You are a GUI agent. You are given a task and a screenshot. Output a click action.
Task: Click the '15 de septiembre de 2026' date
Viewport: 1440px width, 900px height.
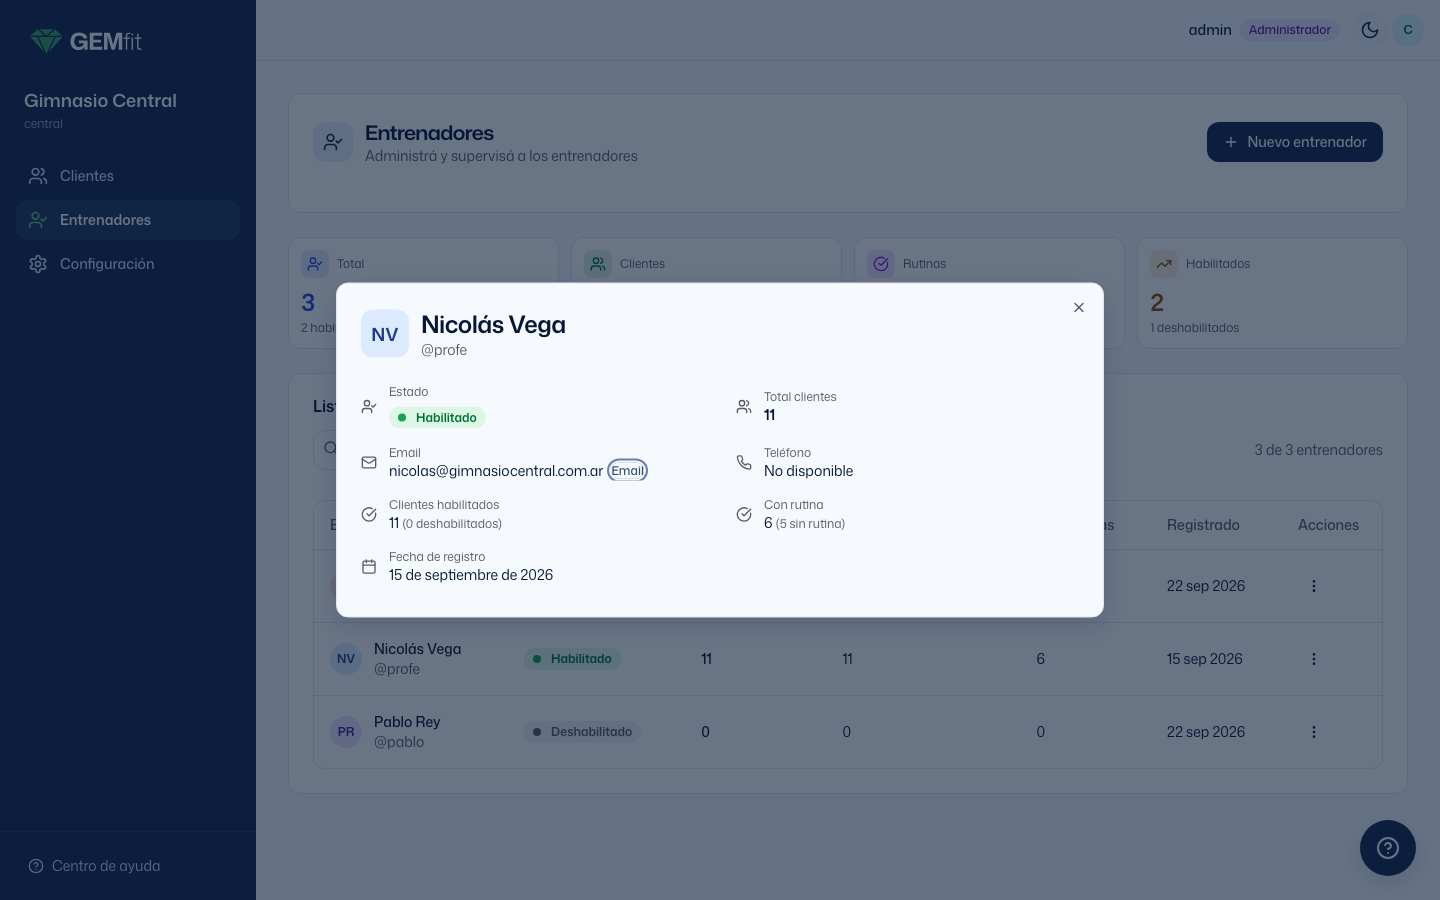coord(471,575)
